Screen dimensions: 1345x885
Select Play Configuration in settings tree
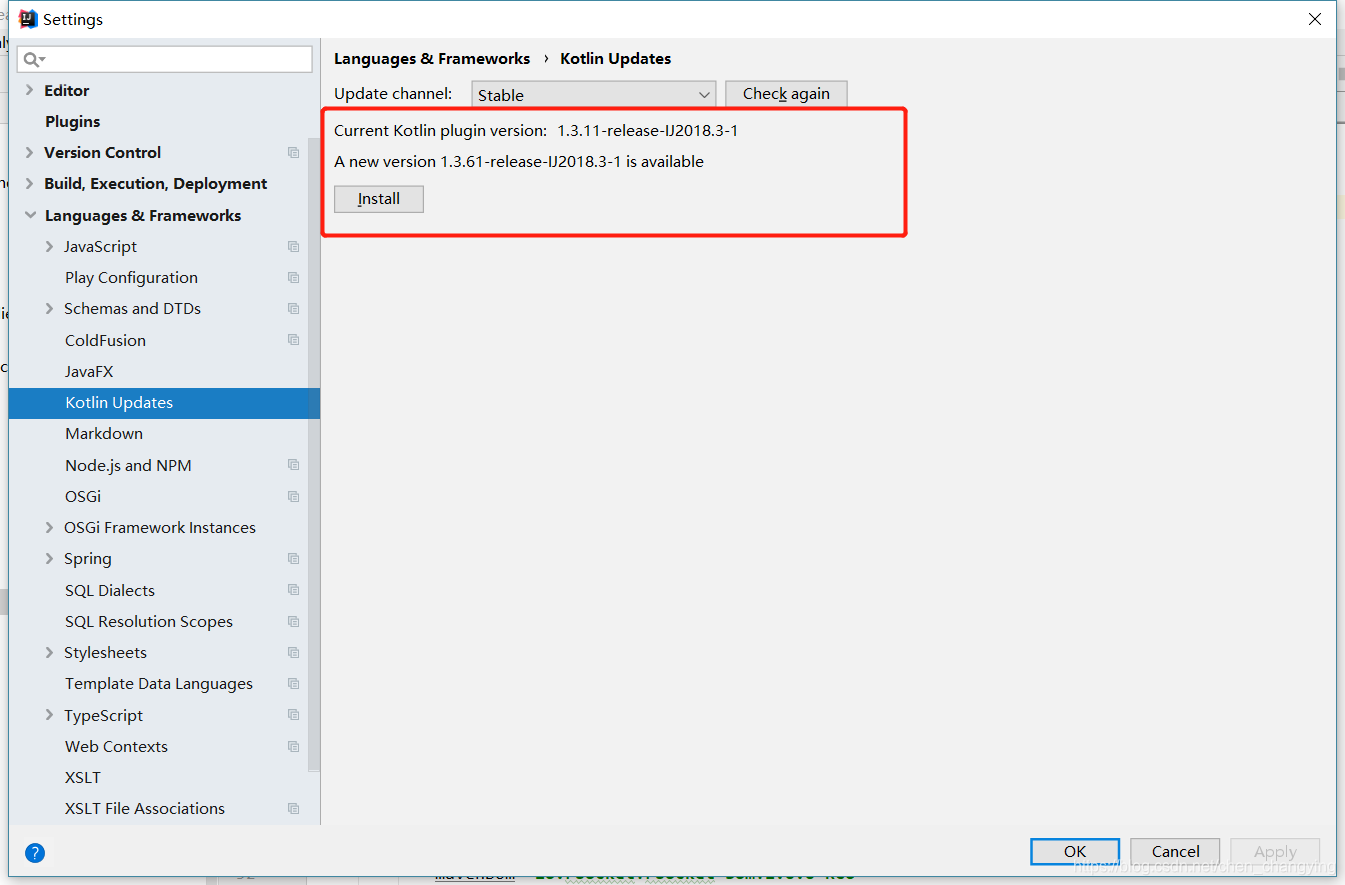(131, 278)
